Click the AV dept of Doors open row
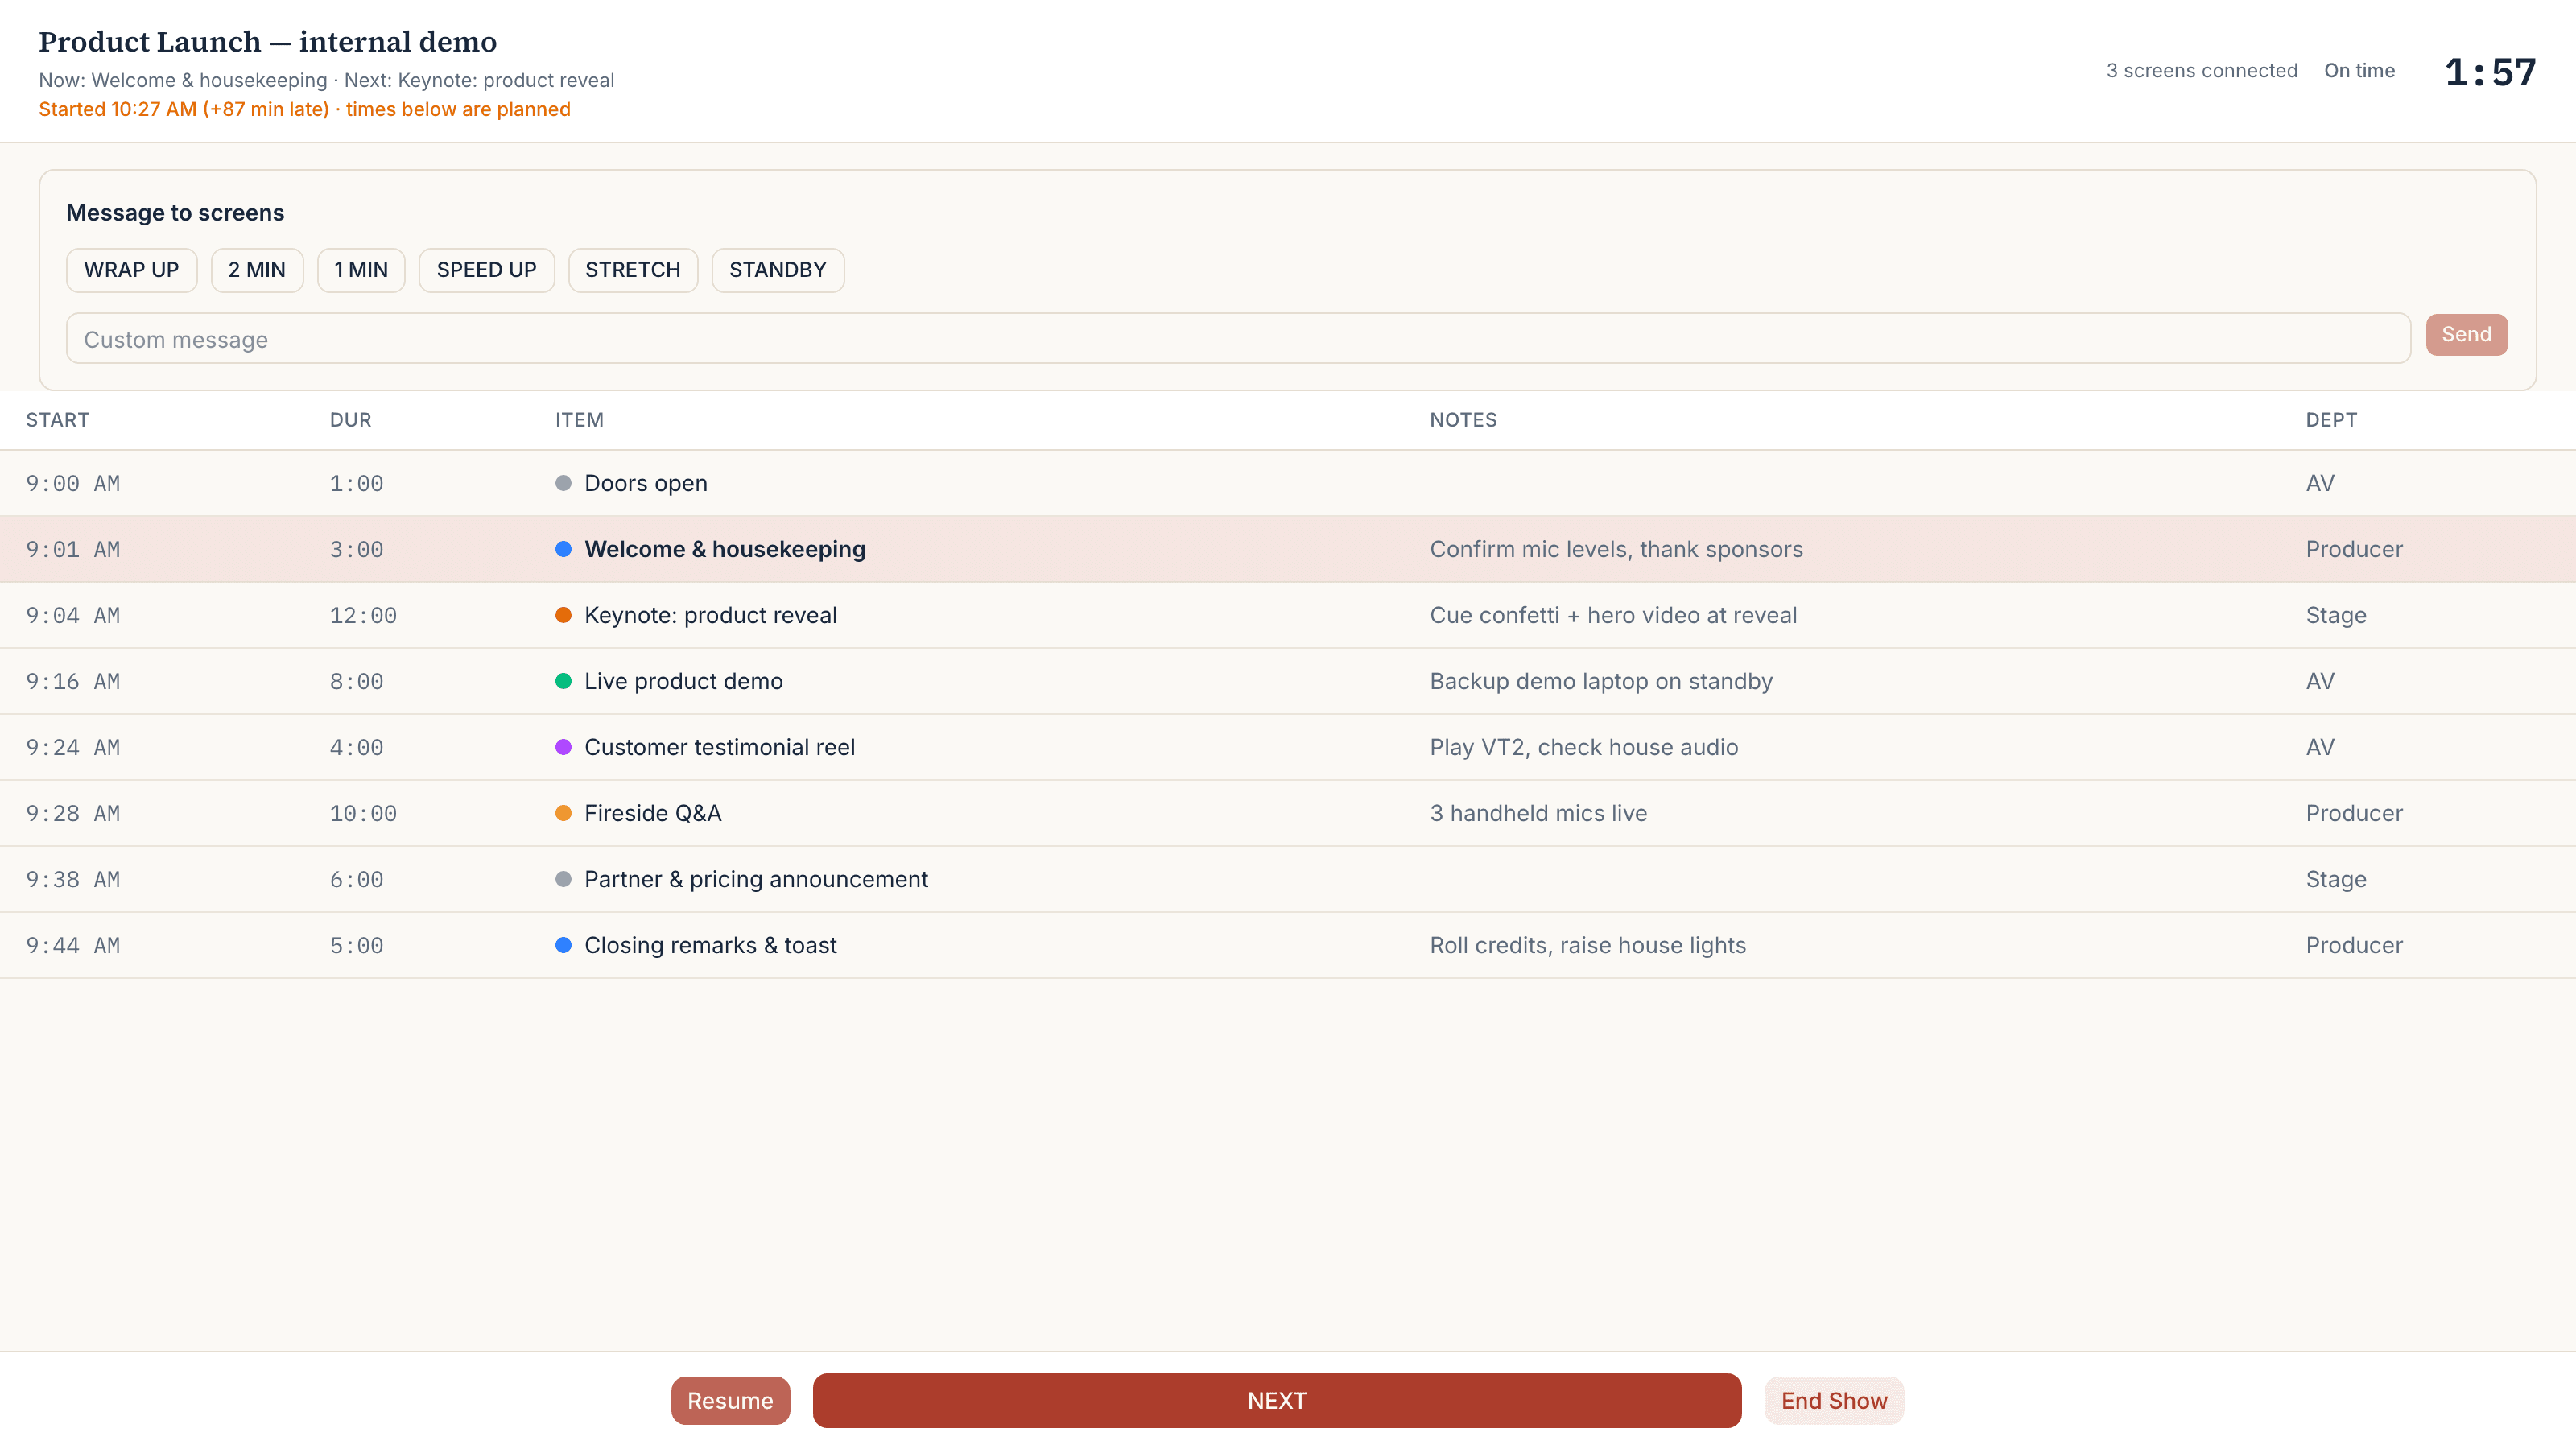Viewport: 2576px width, 1449px height. (x=2320, y=483)
